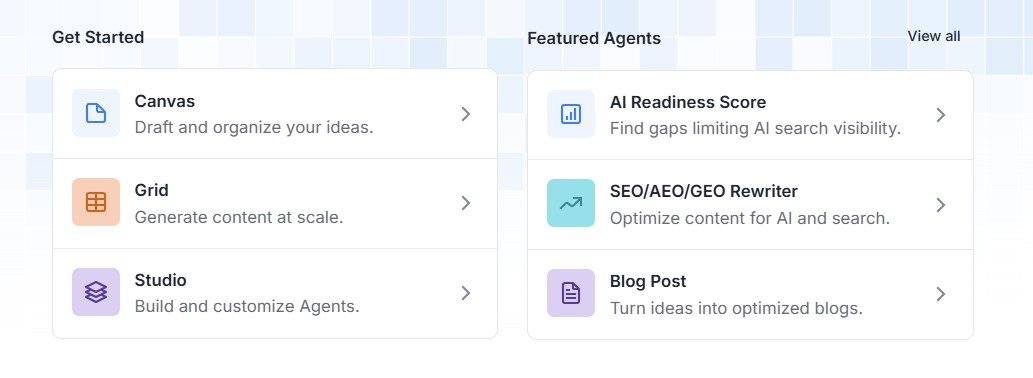
Task: Click 'Find gaps limiting AI search visibility' text
Action: coord(755,128)
